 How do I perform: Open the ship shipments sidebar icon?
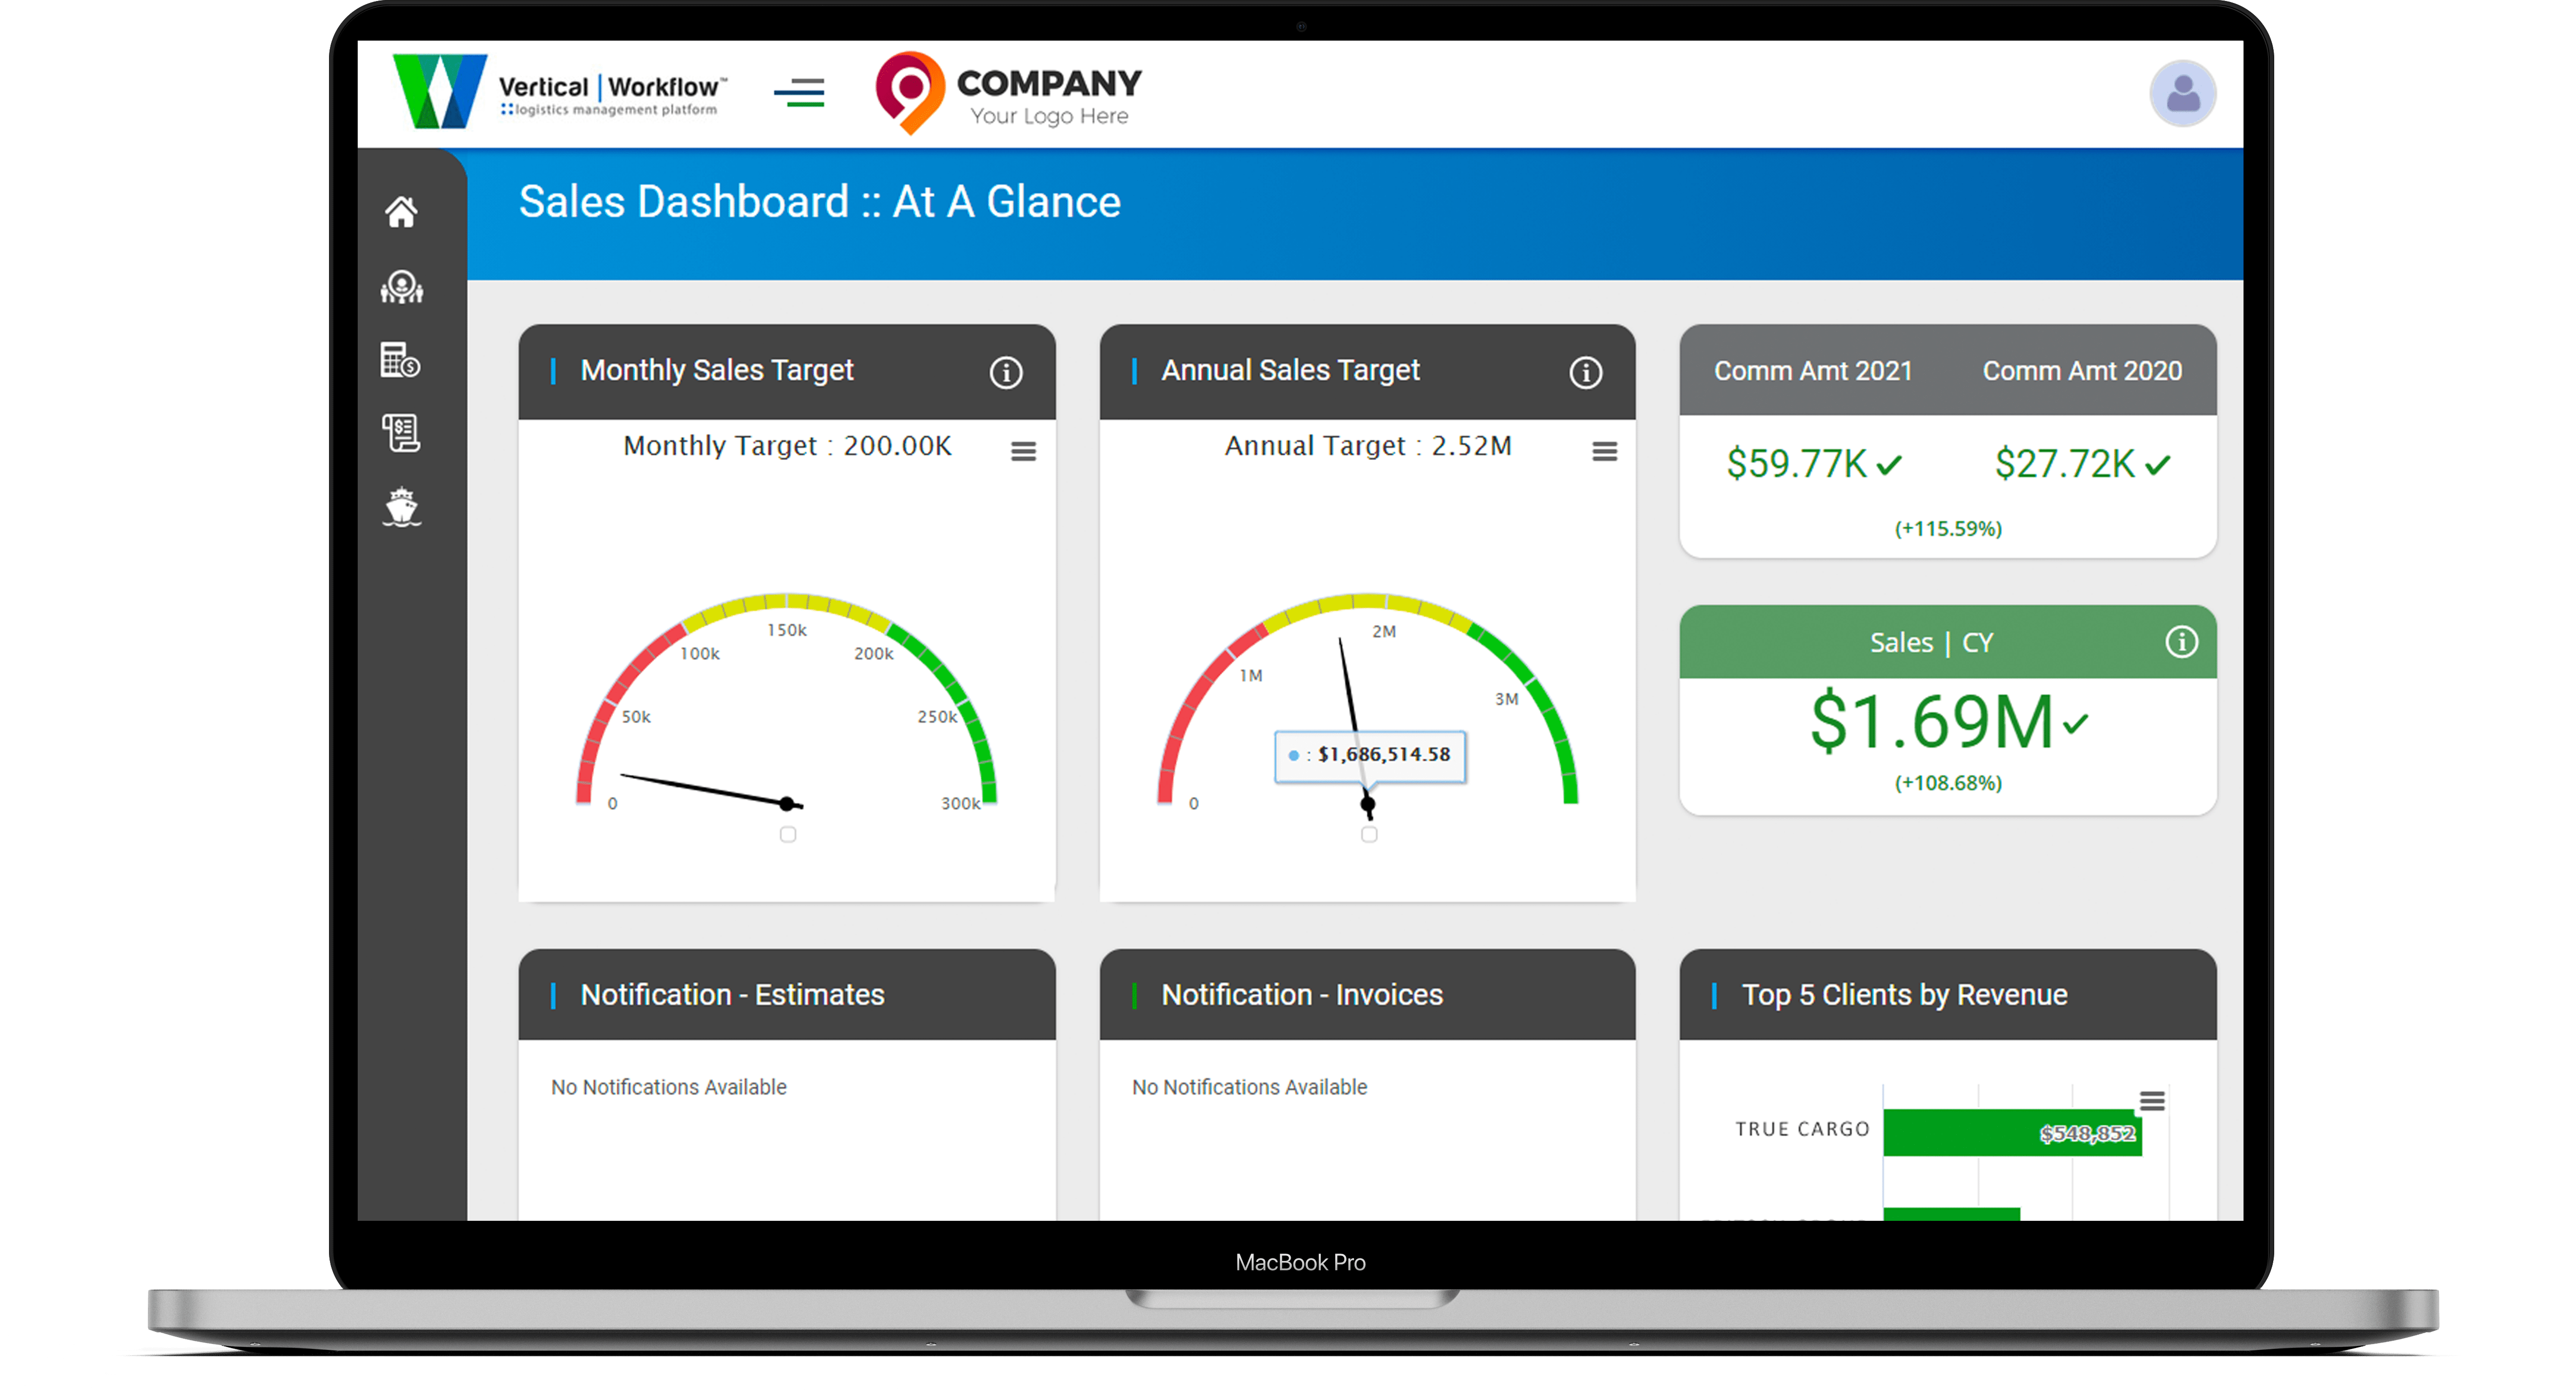(x=401, y=507)
